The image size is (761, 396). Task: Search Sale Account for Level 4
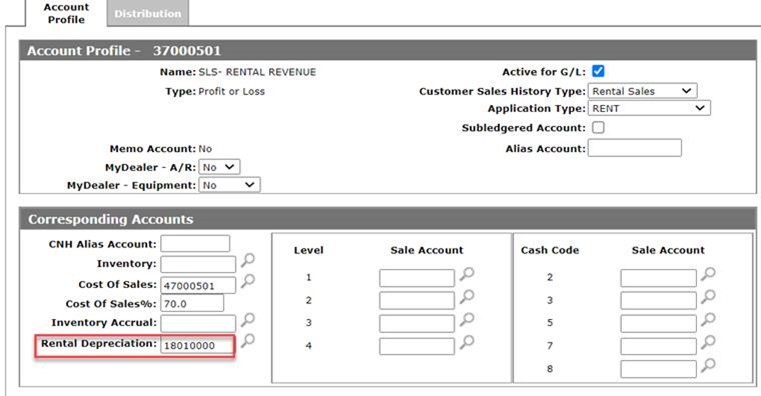pos(467,342)
